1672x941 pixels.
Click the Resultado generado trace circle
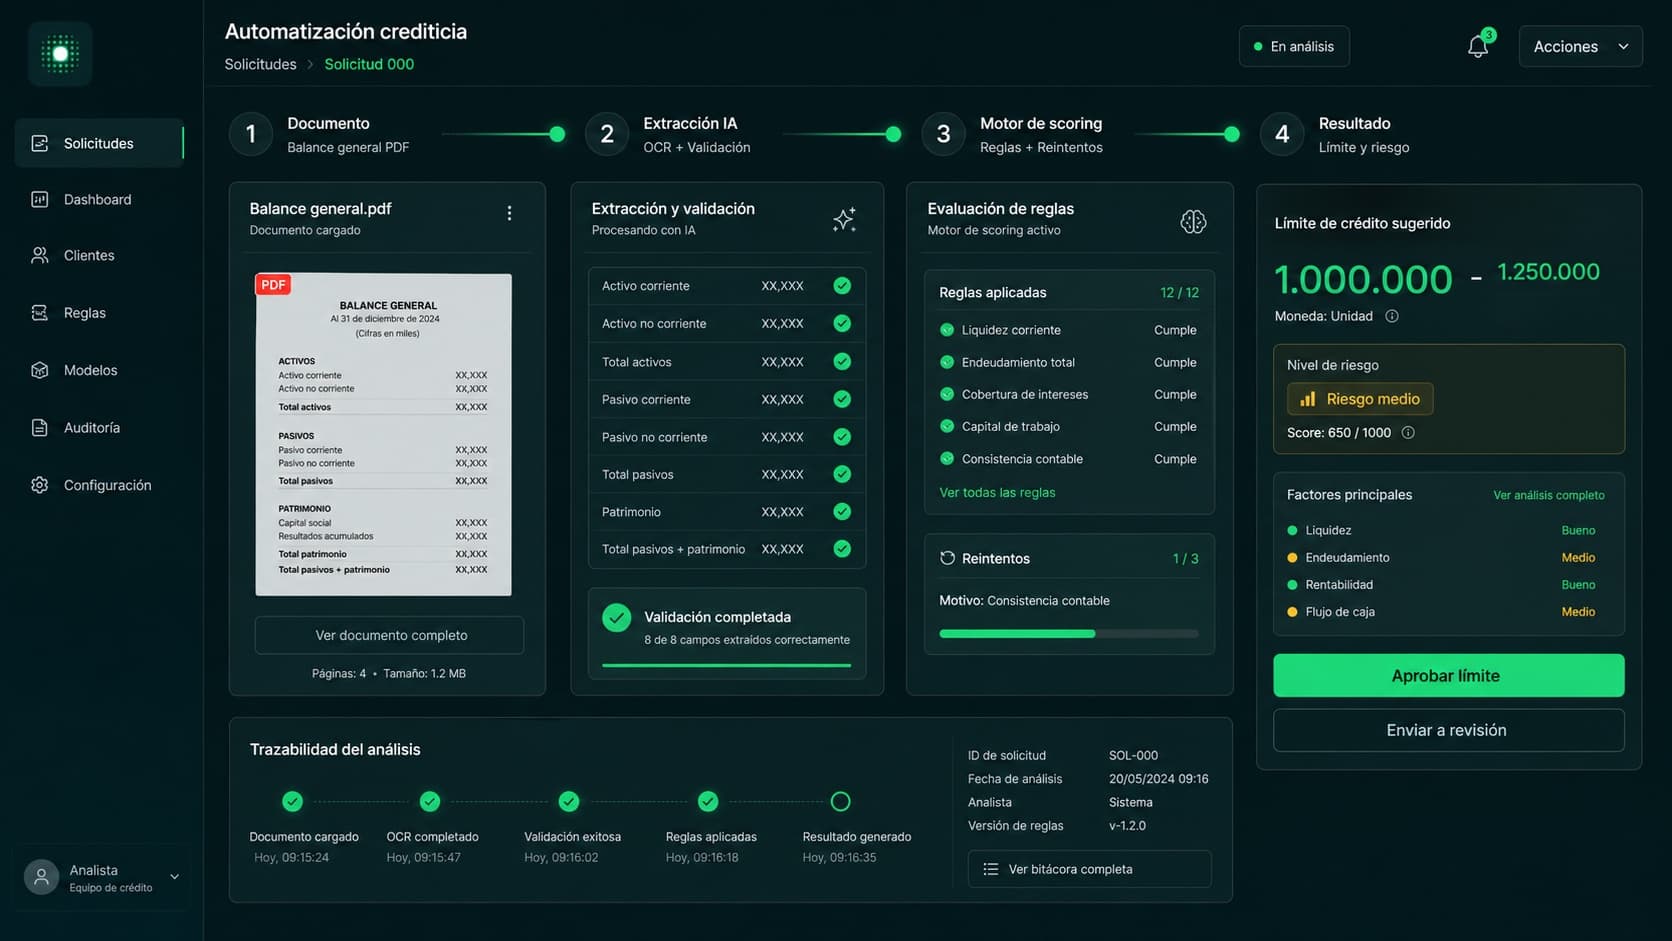(x=840, y=801)
